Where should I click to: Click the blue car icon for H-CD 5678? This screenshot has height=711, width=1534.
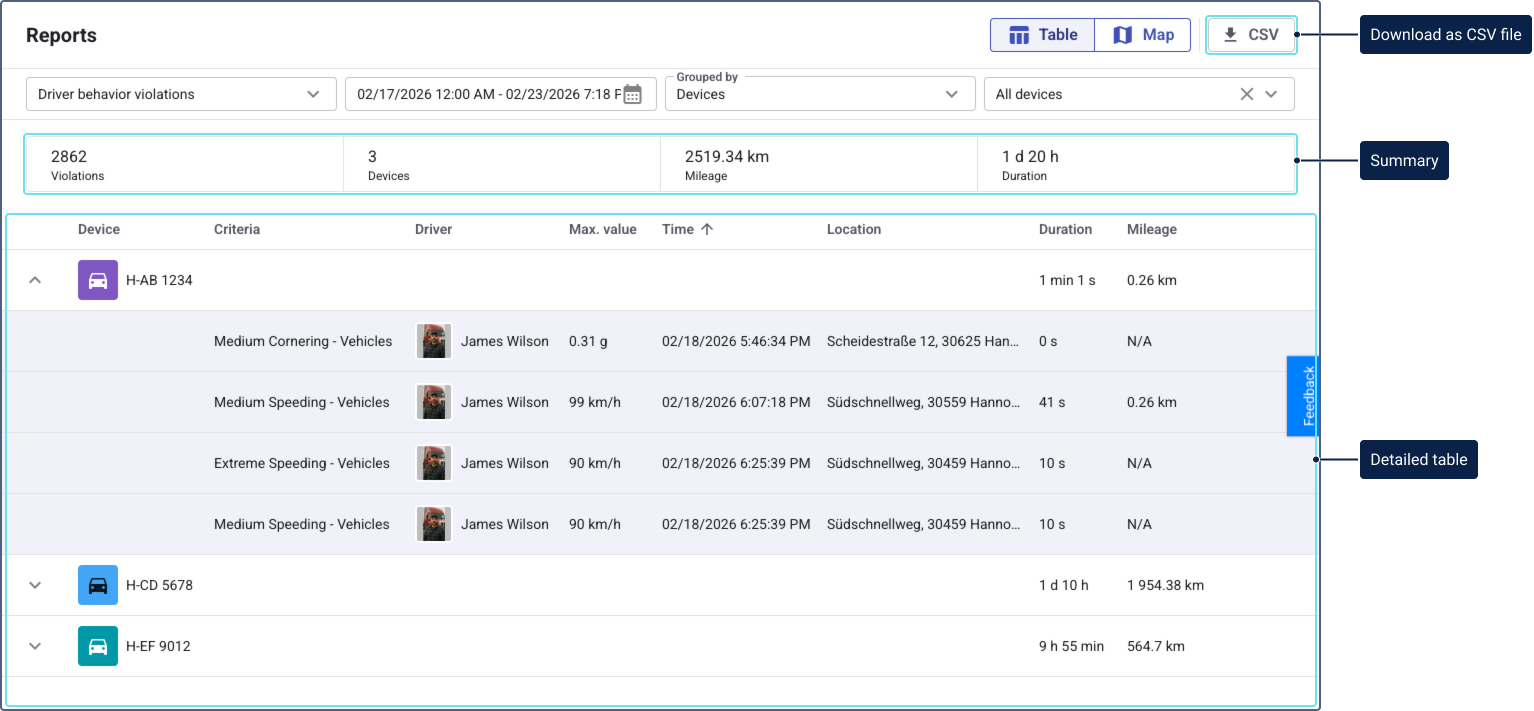click(98, 585)
